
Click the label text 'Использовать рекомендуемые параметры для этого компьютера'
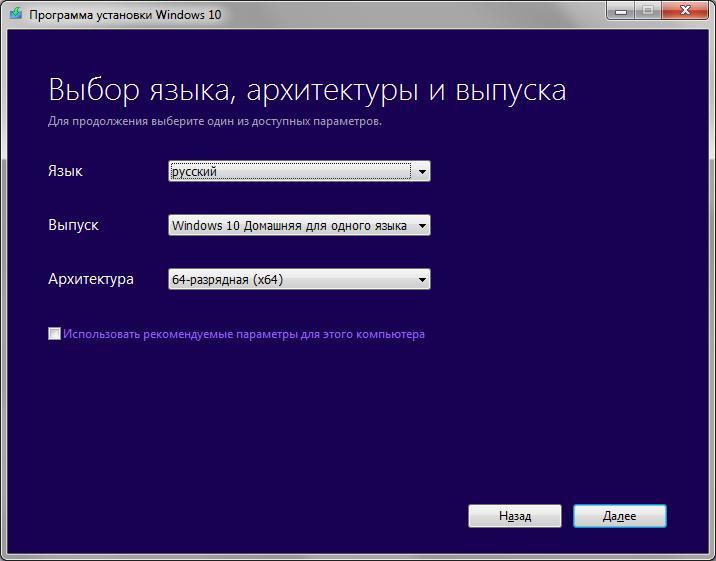(x=244, y=334)
